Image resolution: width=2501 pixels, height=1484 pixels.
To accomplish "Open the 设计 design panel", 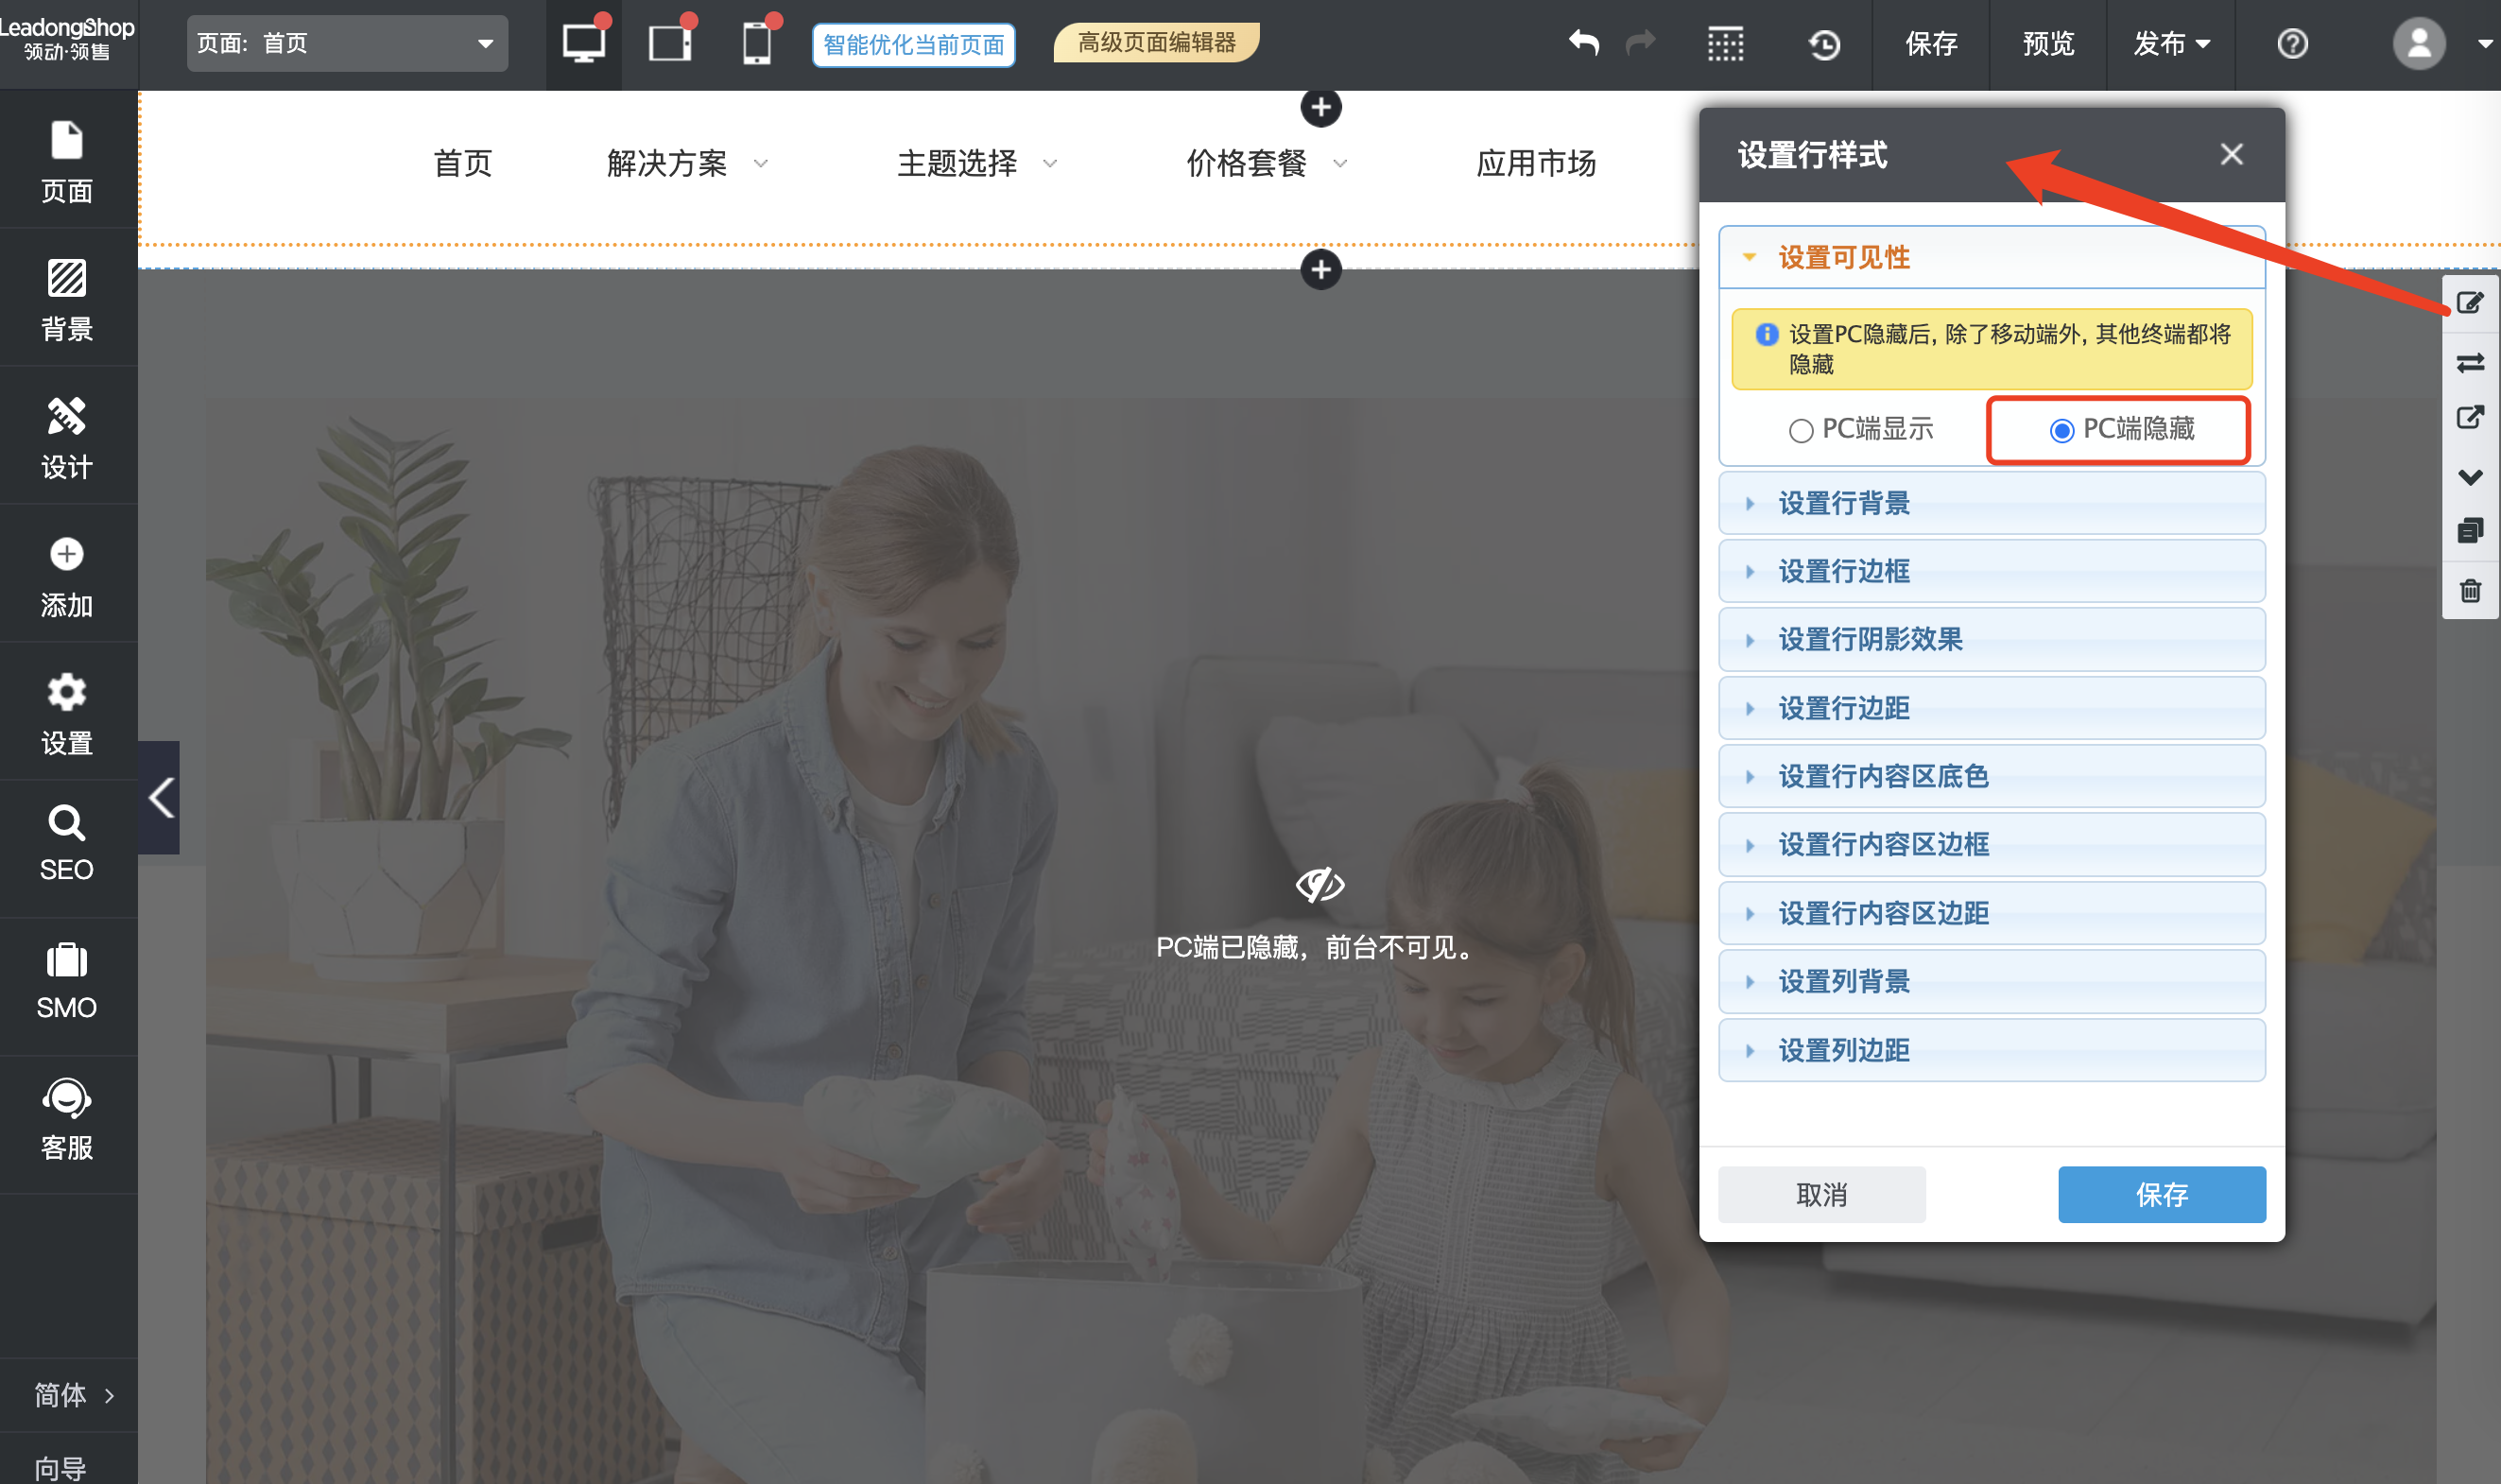I will (66, 437).
